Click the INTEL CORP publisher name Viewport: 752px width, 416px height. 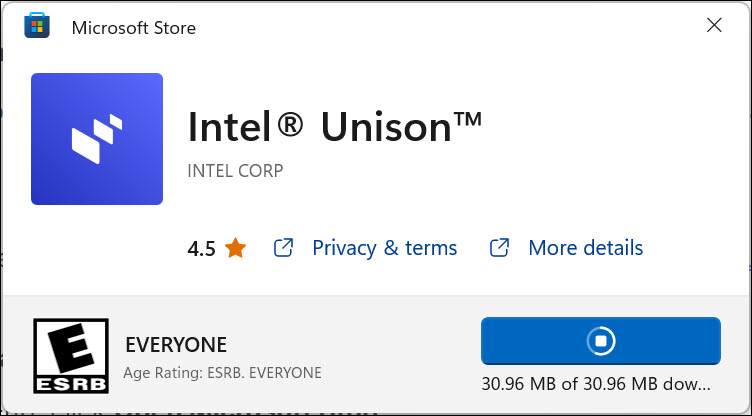(x=235, y=171)
